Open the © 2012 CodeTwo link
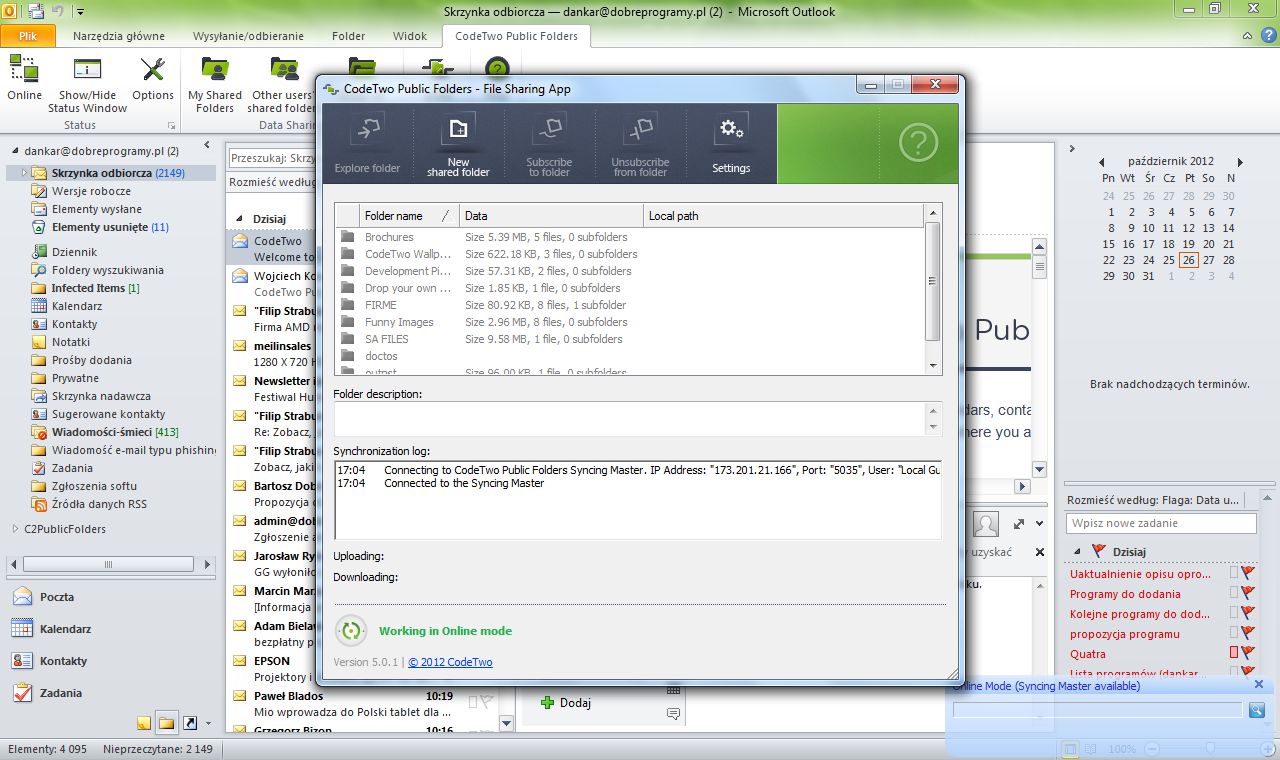The image size is (1280, 760). (450, 662)
